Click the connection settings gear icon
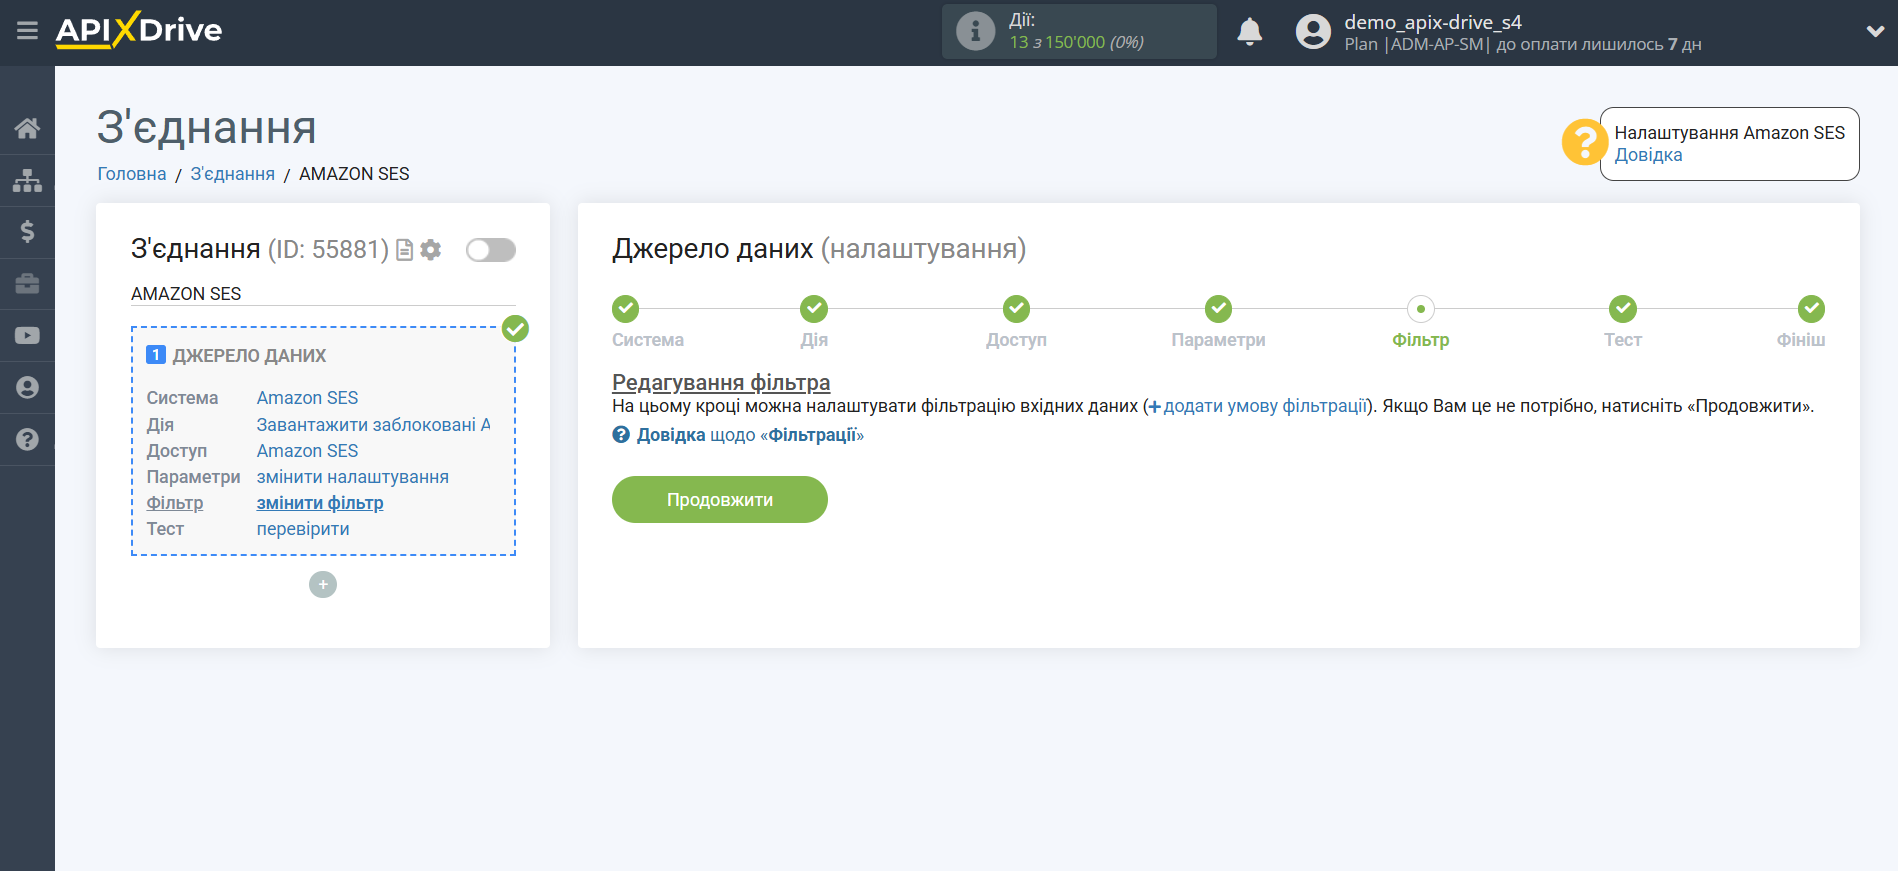Image resolution: width=1898 pixels, height=871 pixels. click(431, 250)
